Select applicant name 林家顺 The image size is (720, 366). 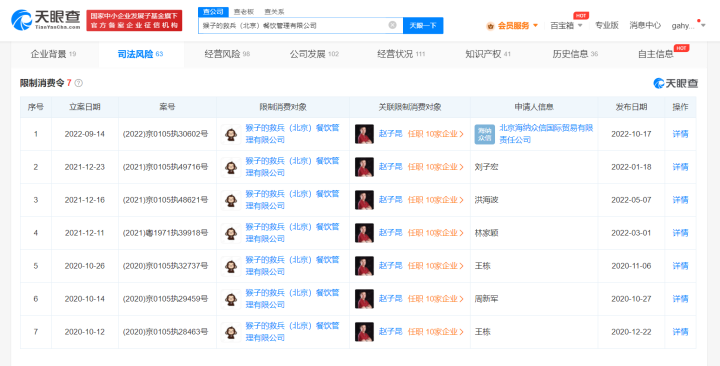pos(486,233)
